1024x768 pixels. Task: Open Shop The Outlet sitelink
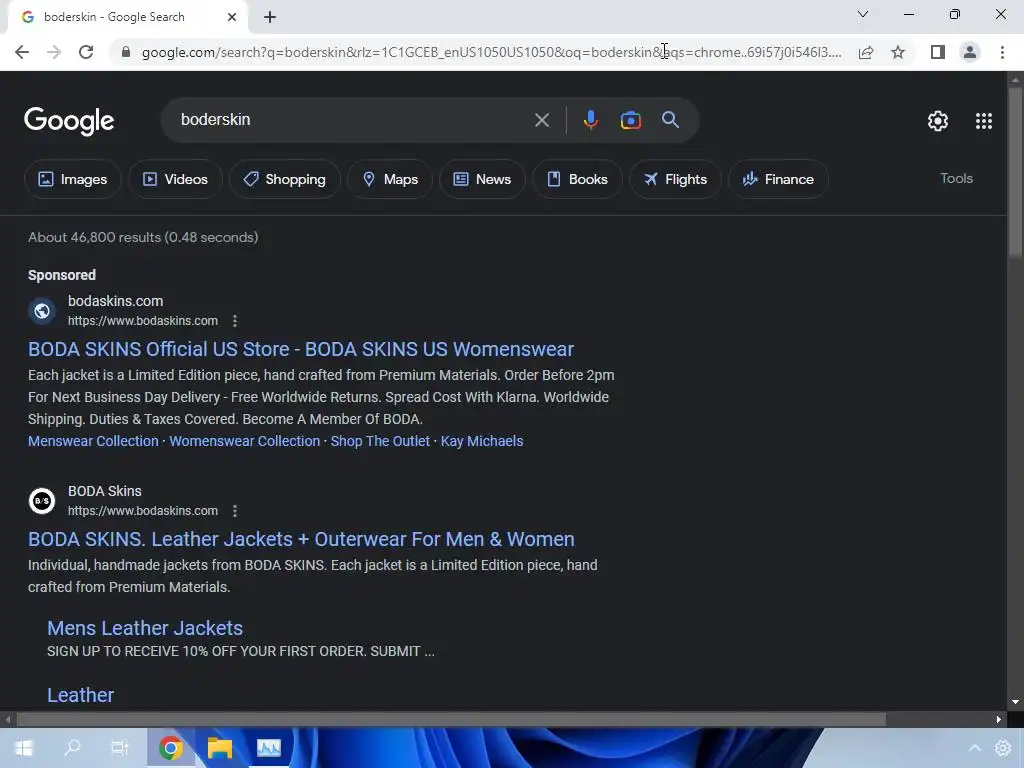coord(380,441)
